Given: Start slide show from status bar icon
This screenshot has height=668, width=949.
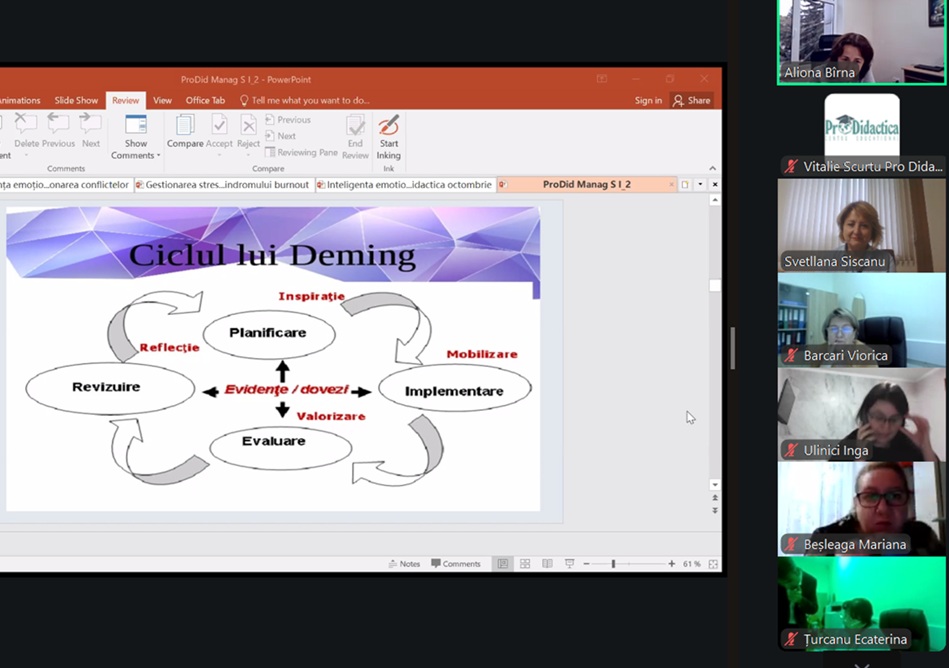Looking at the screenshot, I should point(569,564).
